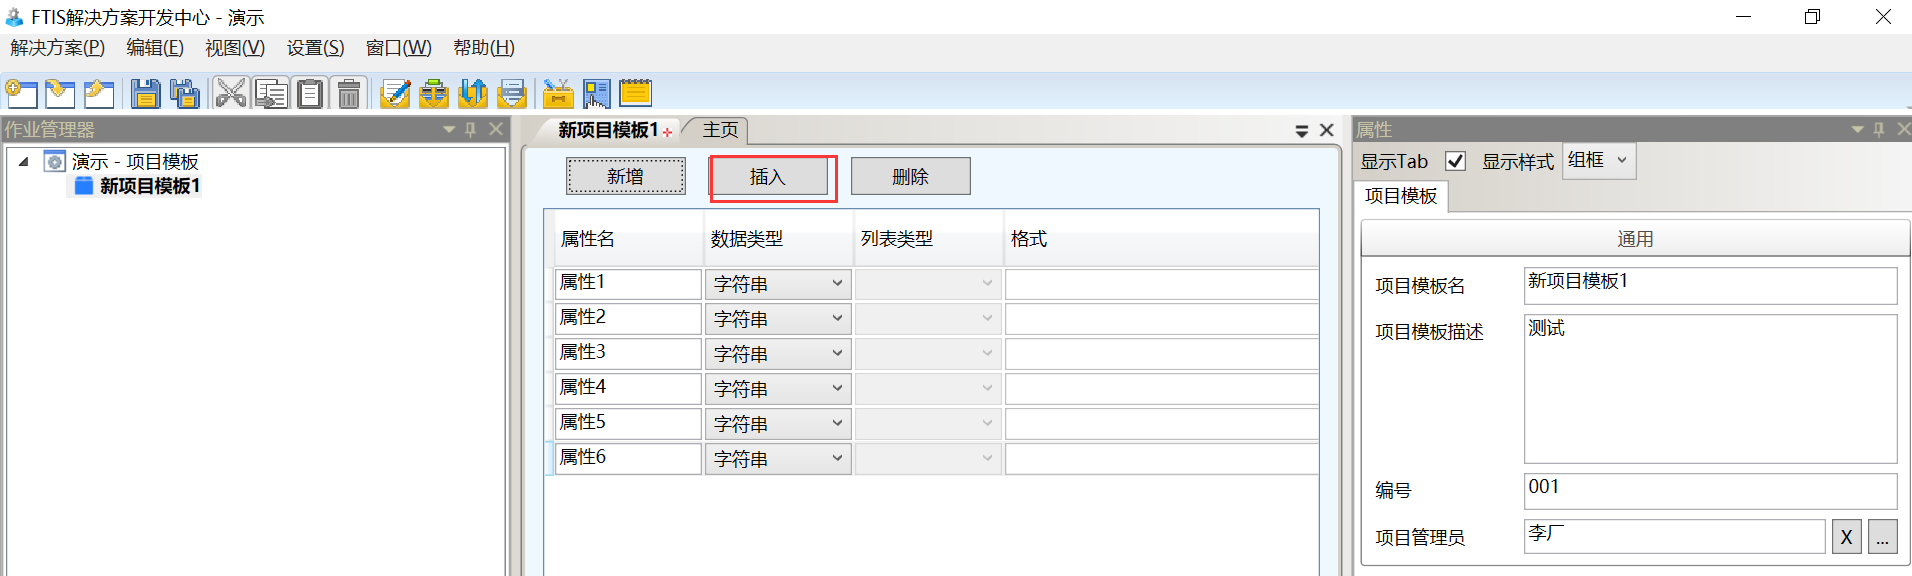Click the 编号 input field

(1710, 490)
